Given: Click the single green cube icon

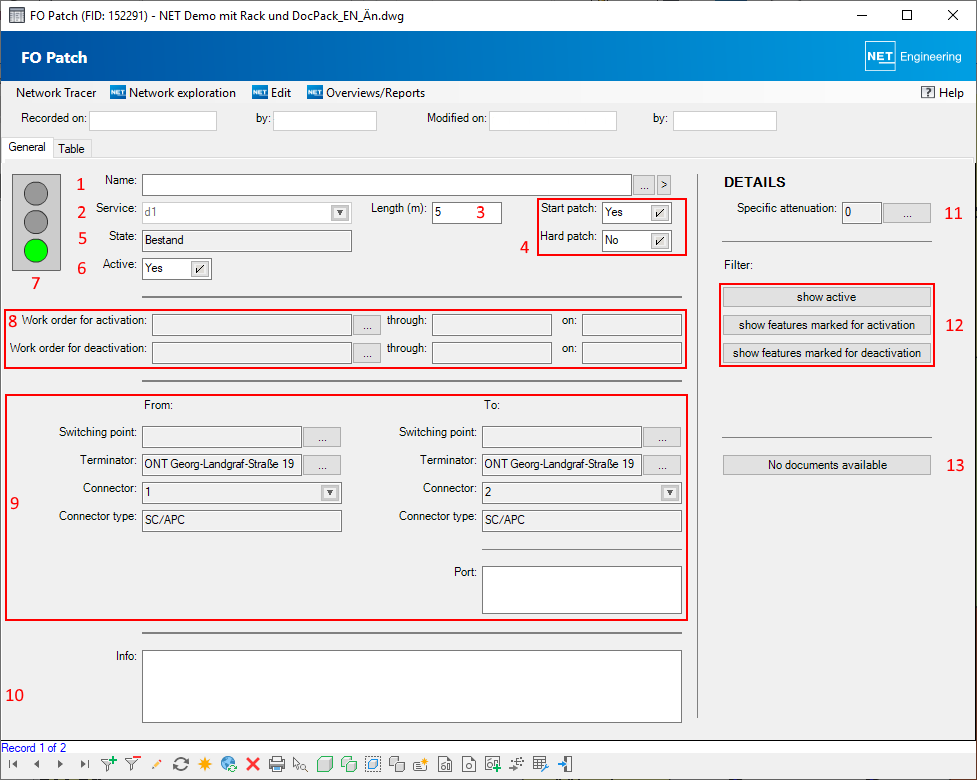Looking at the screenshot, I should 325,764.
